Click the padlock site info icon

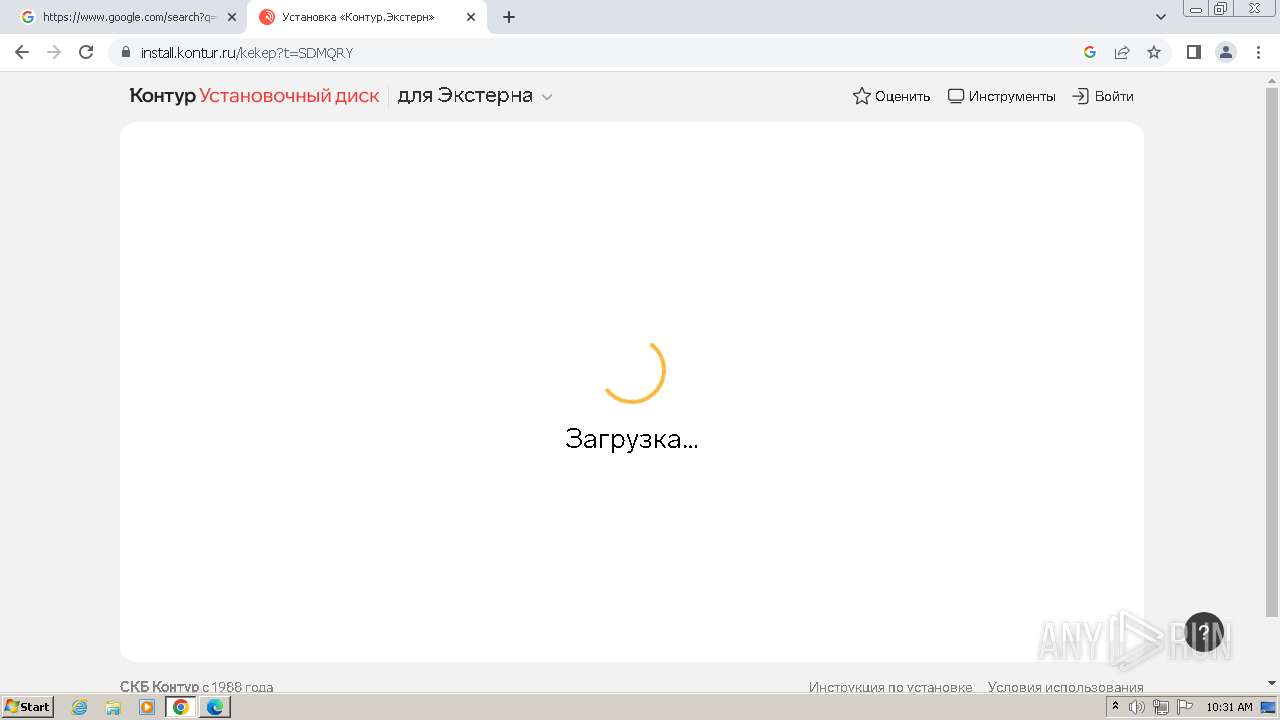click(x=126, y=53)
